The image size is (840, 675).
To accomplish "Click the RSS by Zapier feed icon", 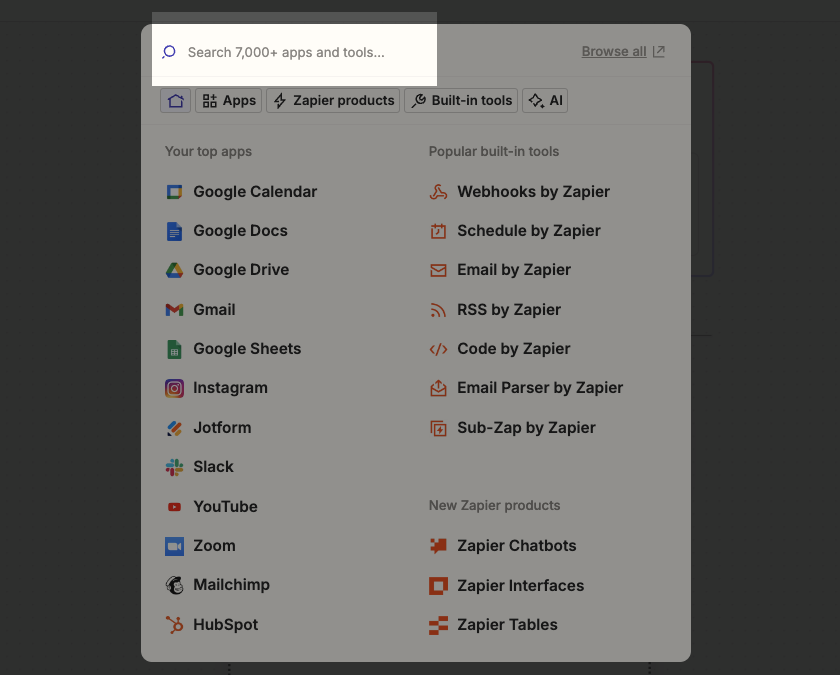I will pyautogui.click(x=438, y=310).
